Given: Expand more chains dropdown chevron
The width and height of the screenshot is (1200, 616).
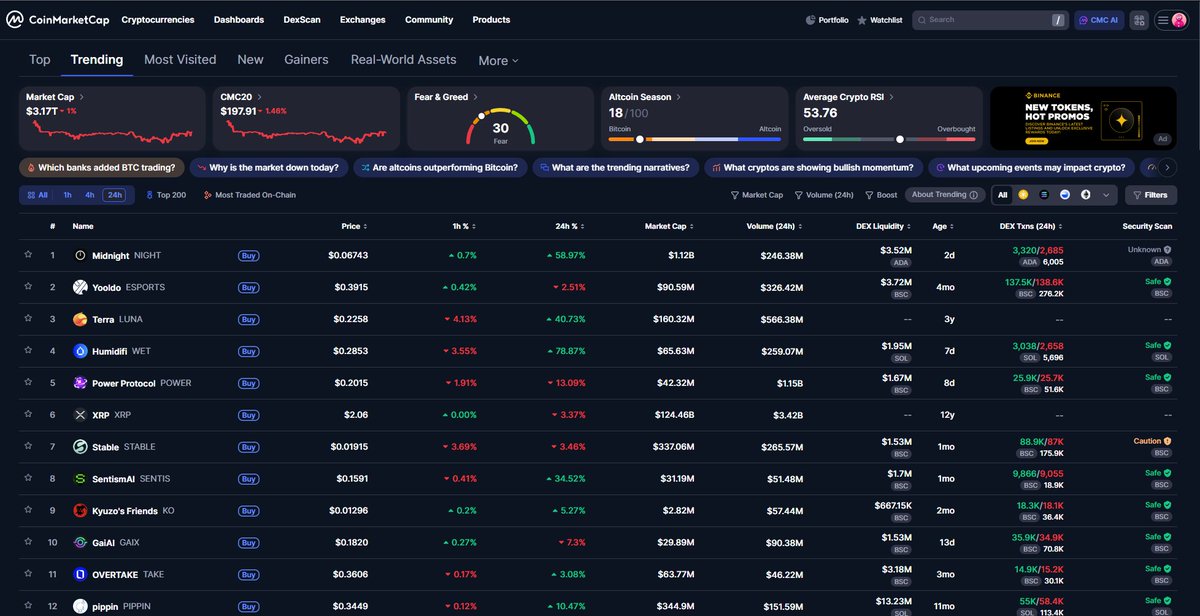Looking at the screenshot, I should [x=1106, y=195].
